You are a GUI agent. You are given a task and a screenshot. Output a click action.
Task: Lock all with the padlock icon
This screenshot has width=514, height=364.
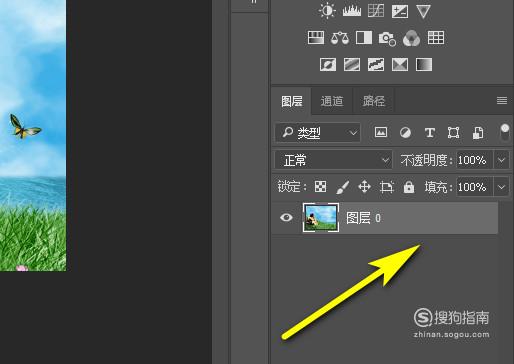point(409,187)
